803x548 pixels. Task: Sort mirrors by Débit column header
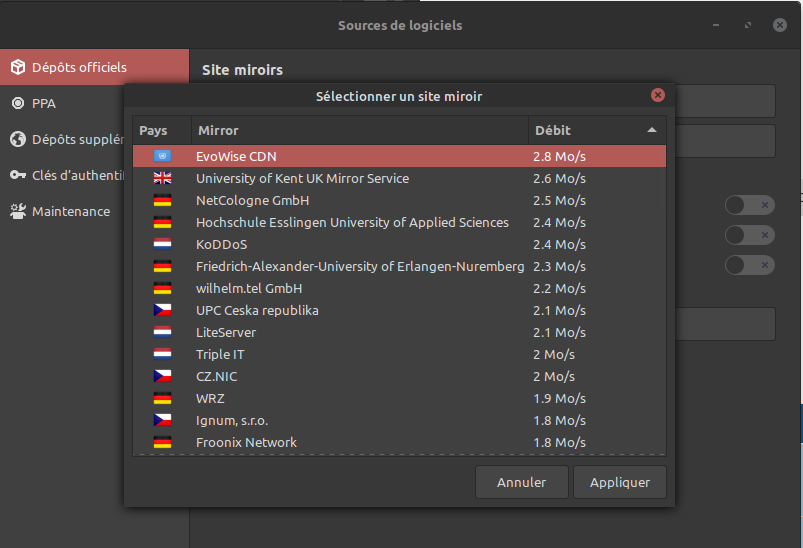pos(597,131)
